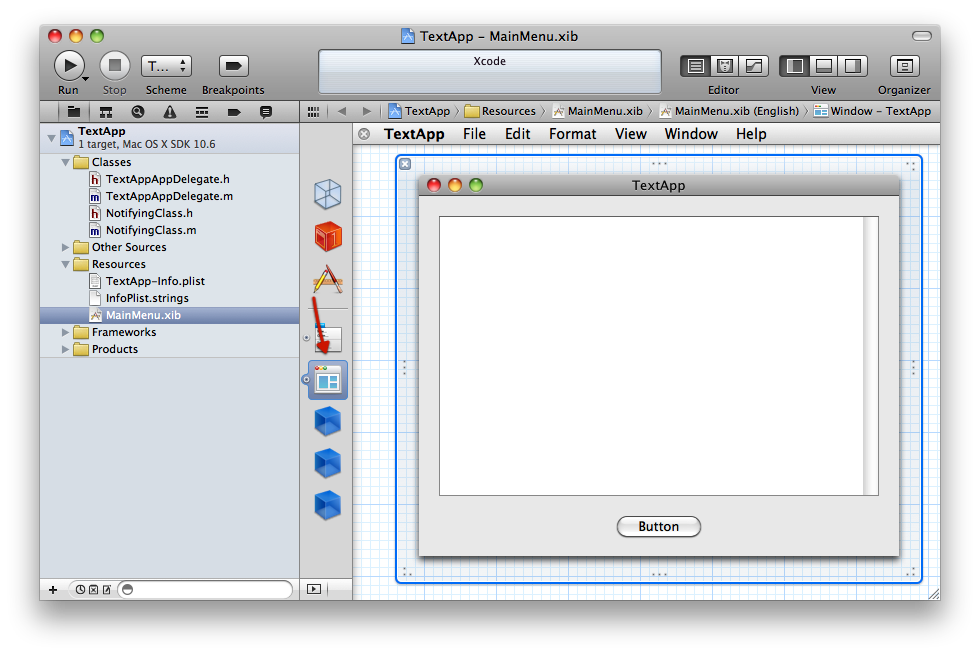Image resolution: width=980 pixels, height=655 pixels.
Task: Go forward in jump bar history
Action: (367, 111)
